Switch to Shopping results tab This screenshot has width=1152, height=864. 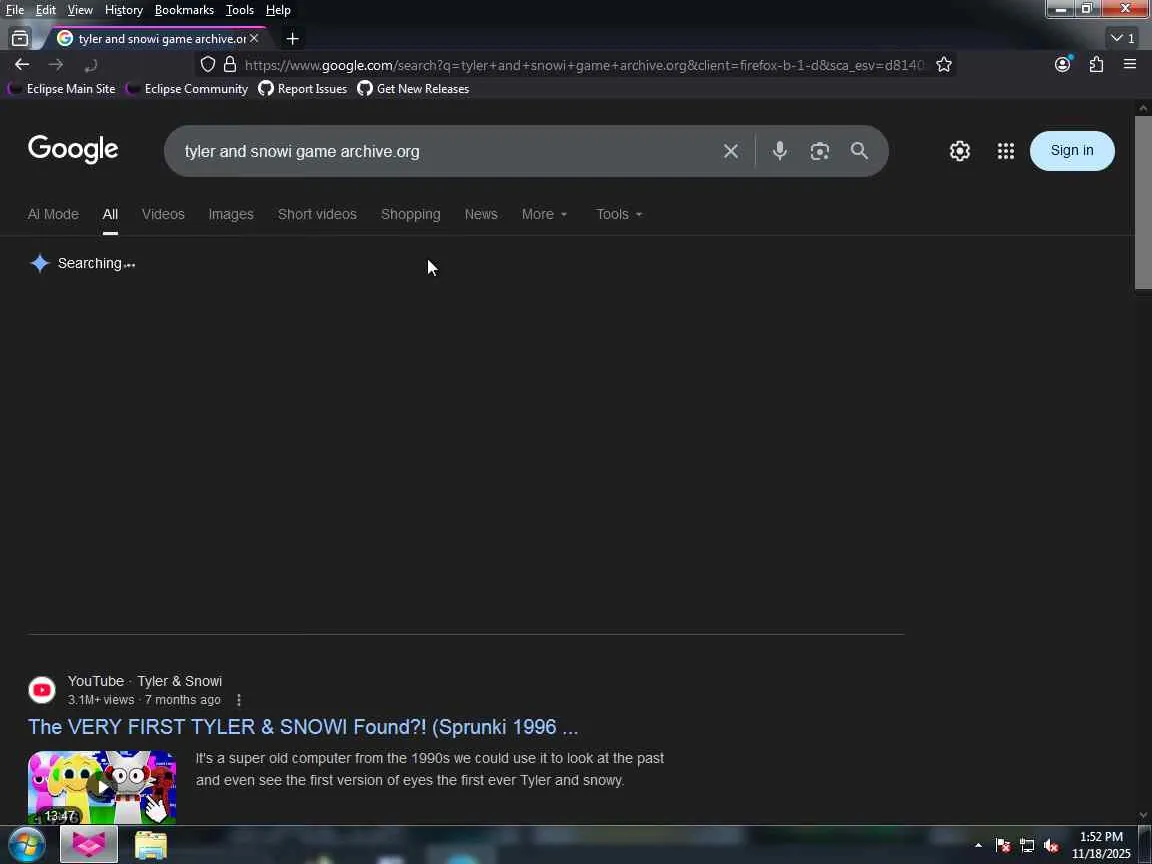coord(411,214)
